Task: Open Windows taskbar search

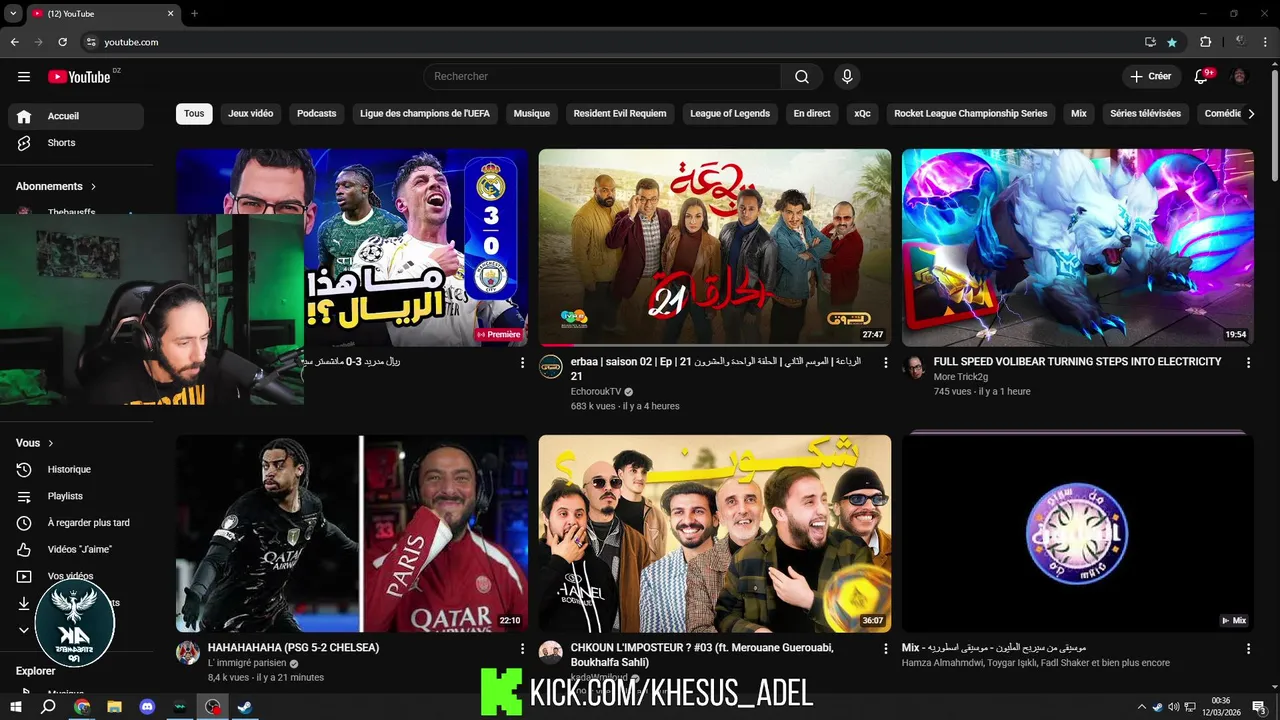Action: tap(48, 707)
